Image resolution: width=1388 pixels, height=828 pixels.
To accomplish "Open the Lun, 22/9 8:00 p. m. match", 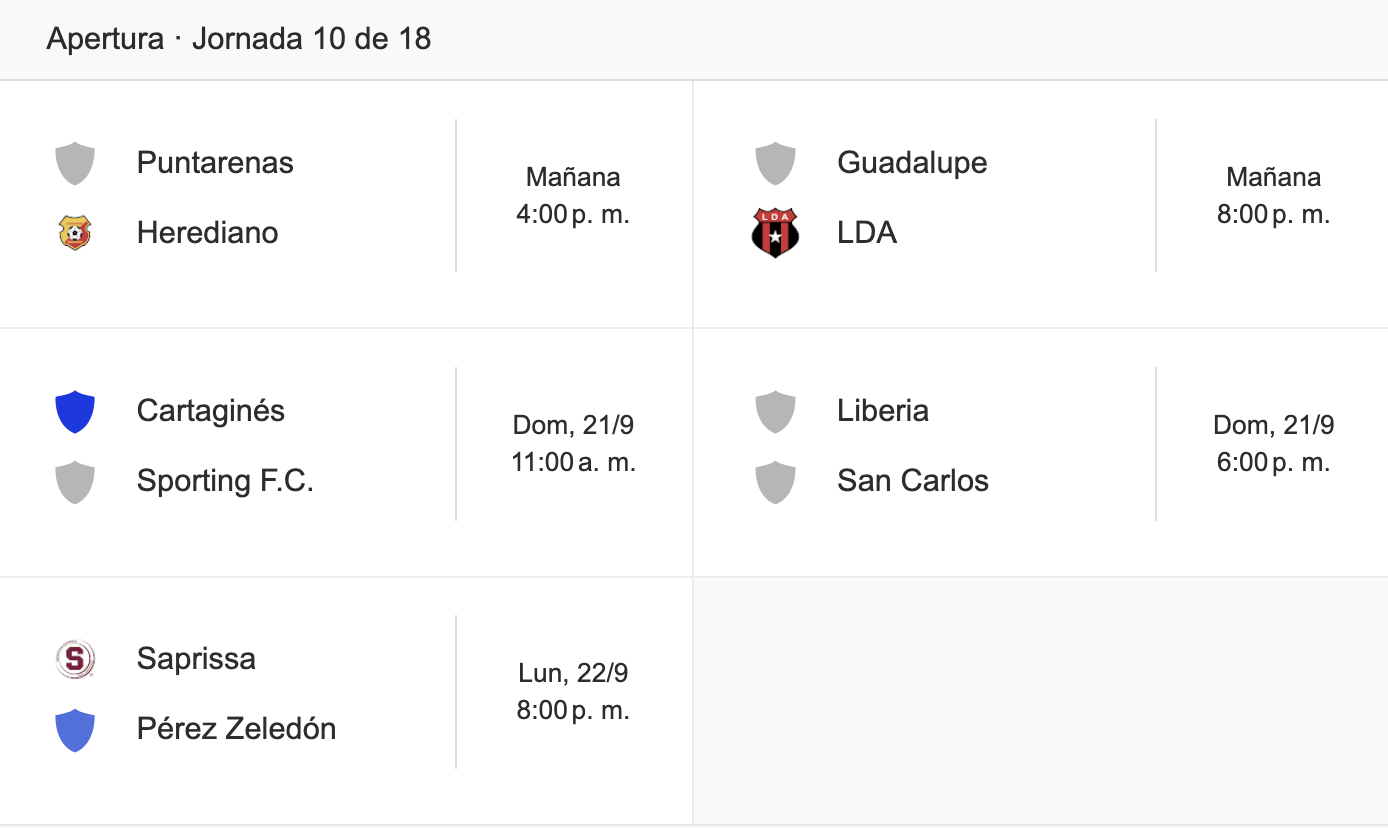I will click(573, 692).
